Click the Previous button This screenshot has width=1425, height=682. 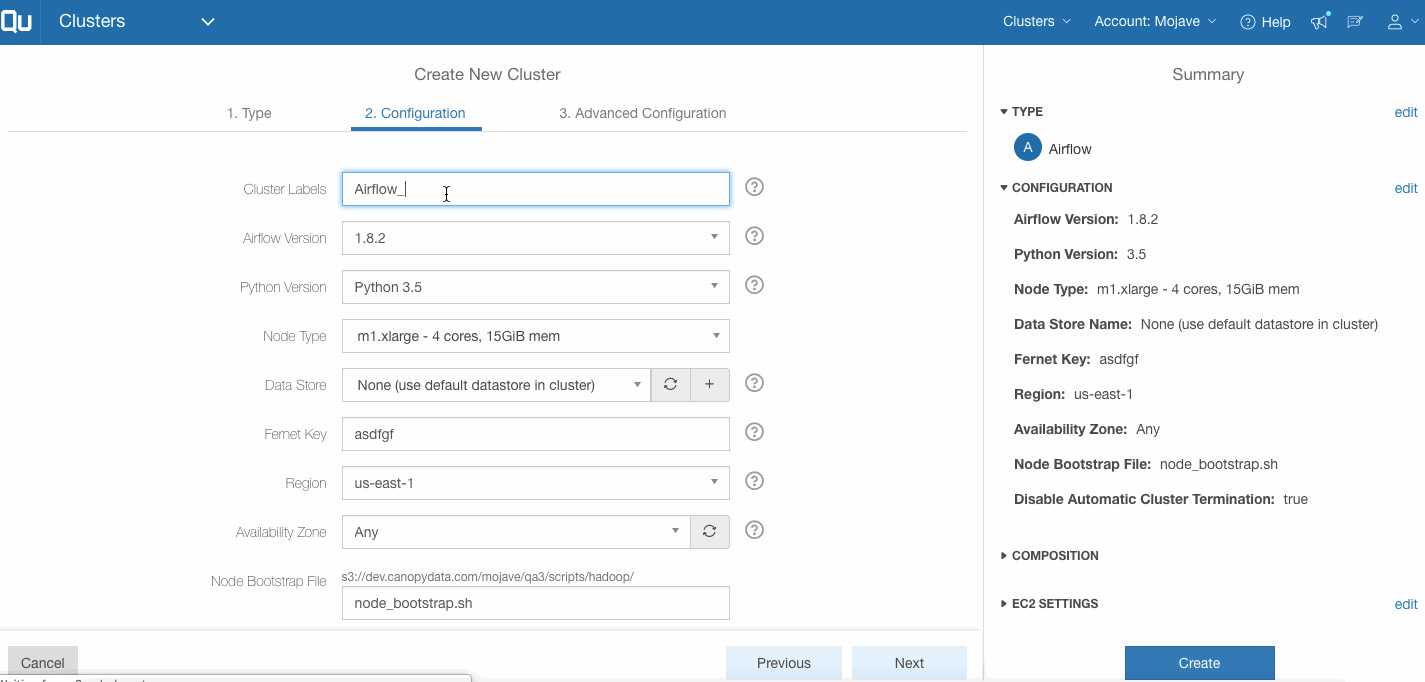(784, 662)
